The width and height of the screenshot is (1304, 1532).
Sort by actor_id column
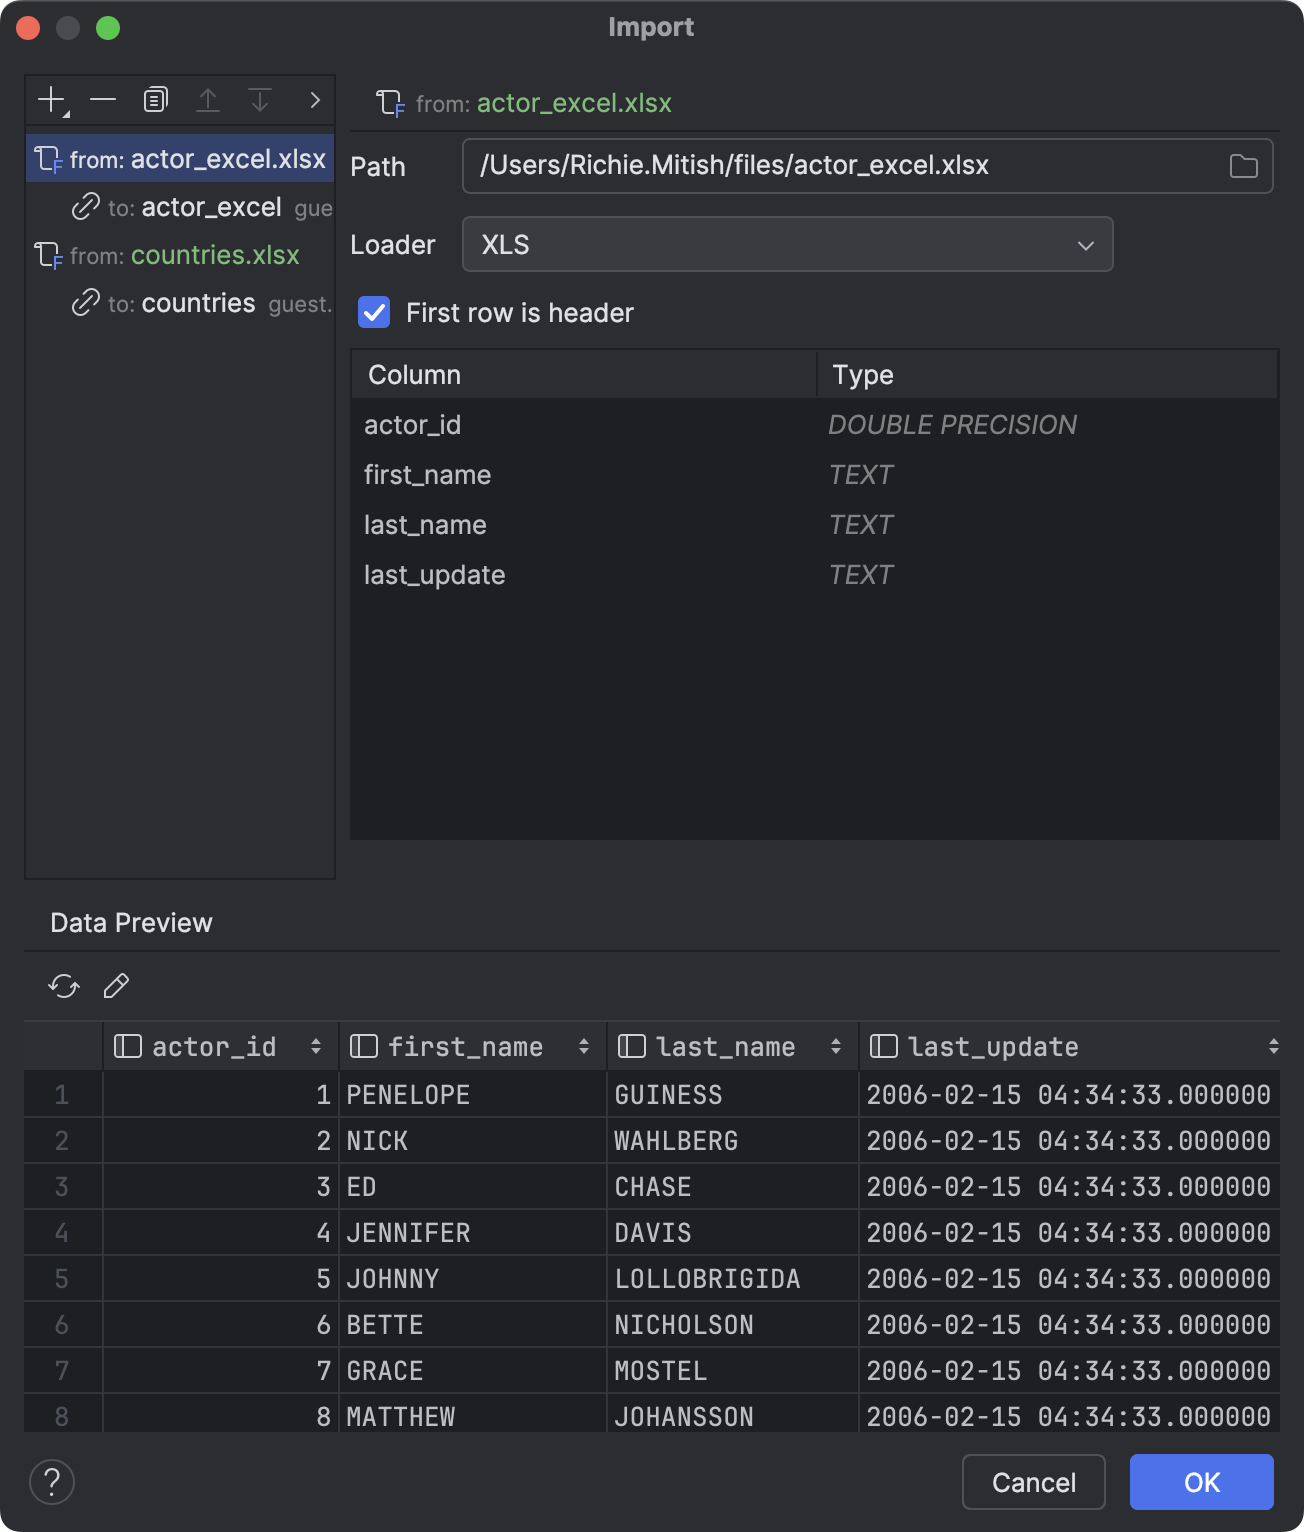pyautogui.click(x=317, y=1046)
